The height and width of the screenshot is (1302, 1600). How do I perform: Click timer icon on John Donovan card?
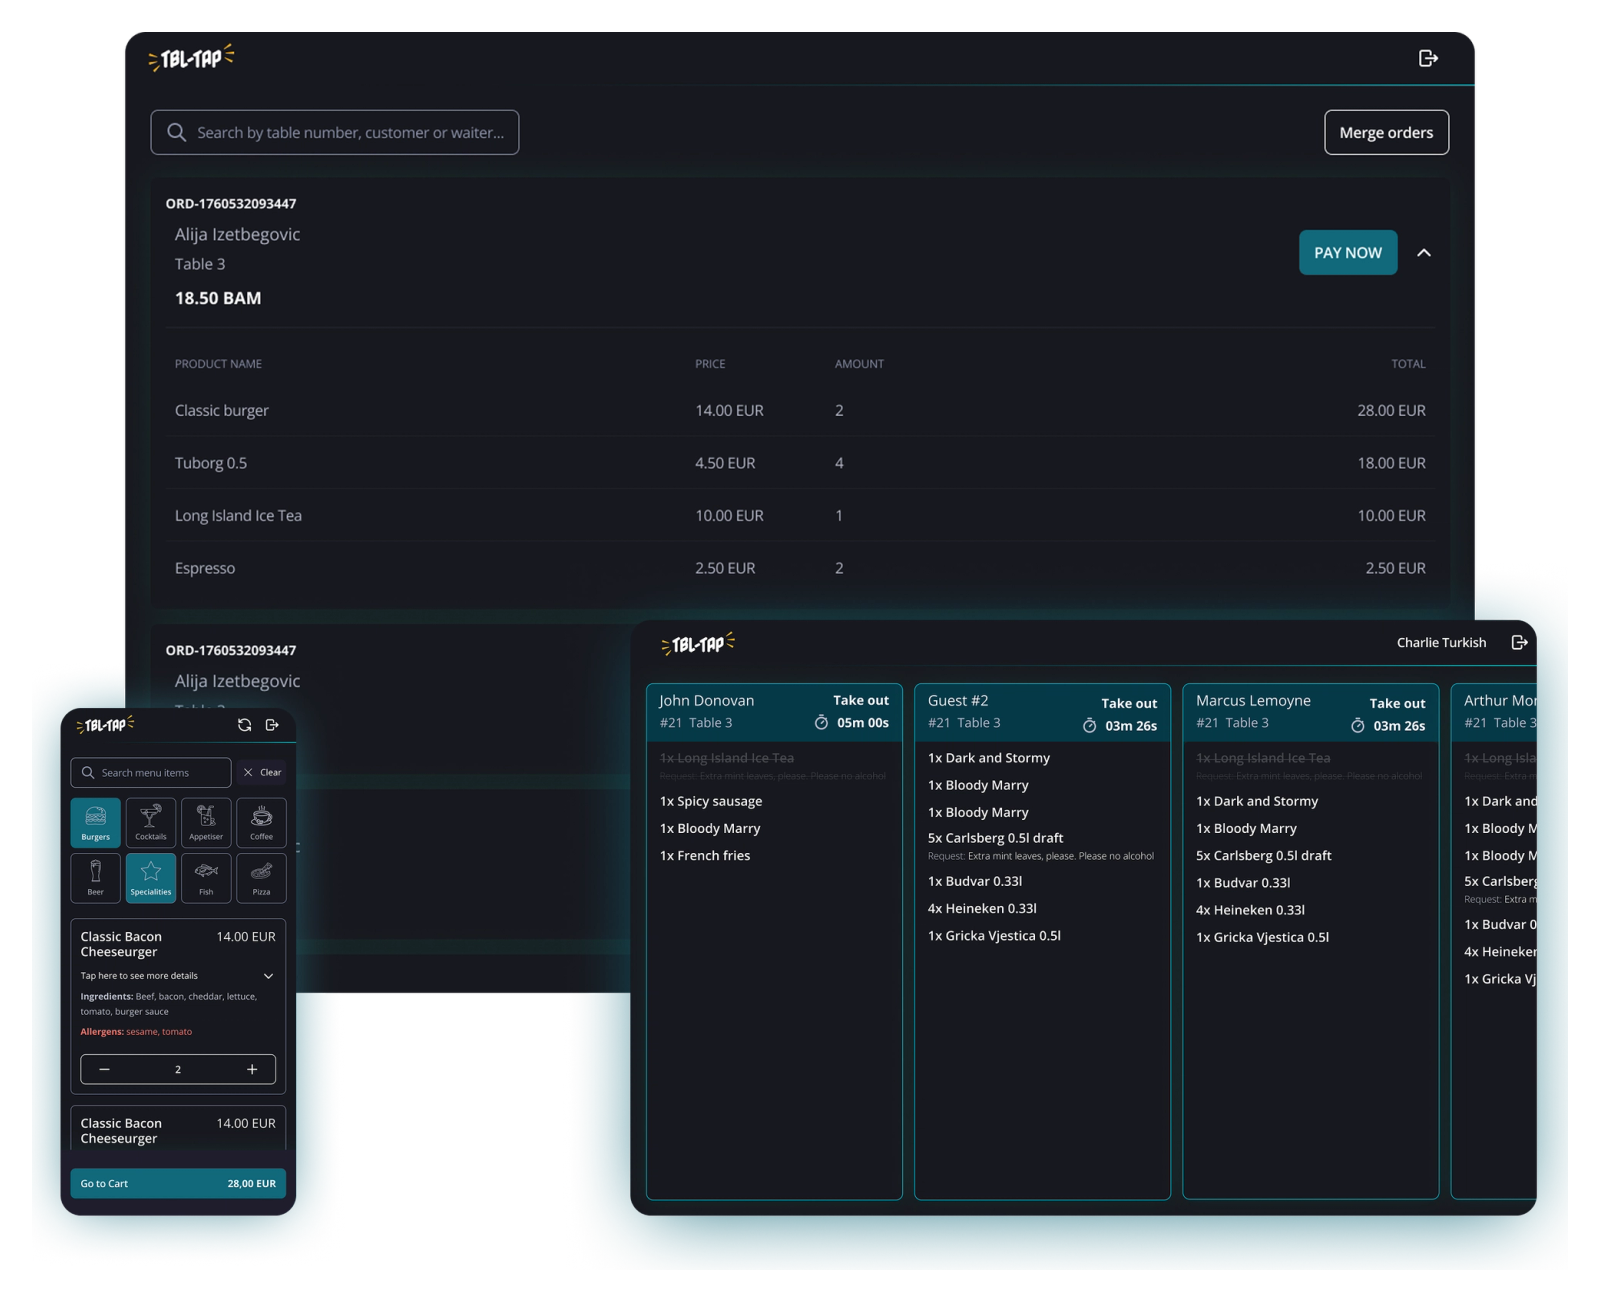point(821,723)
